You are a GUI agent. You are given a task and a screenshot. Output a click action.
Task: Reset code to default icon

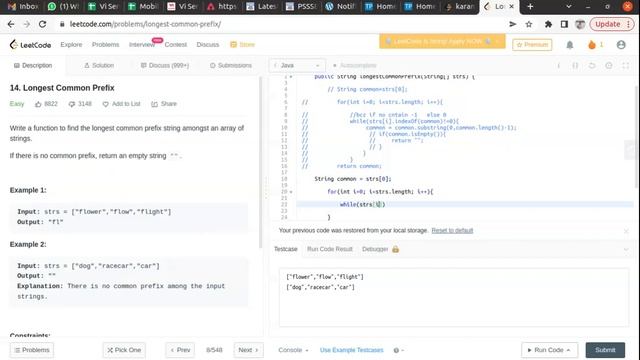(592, 65)
